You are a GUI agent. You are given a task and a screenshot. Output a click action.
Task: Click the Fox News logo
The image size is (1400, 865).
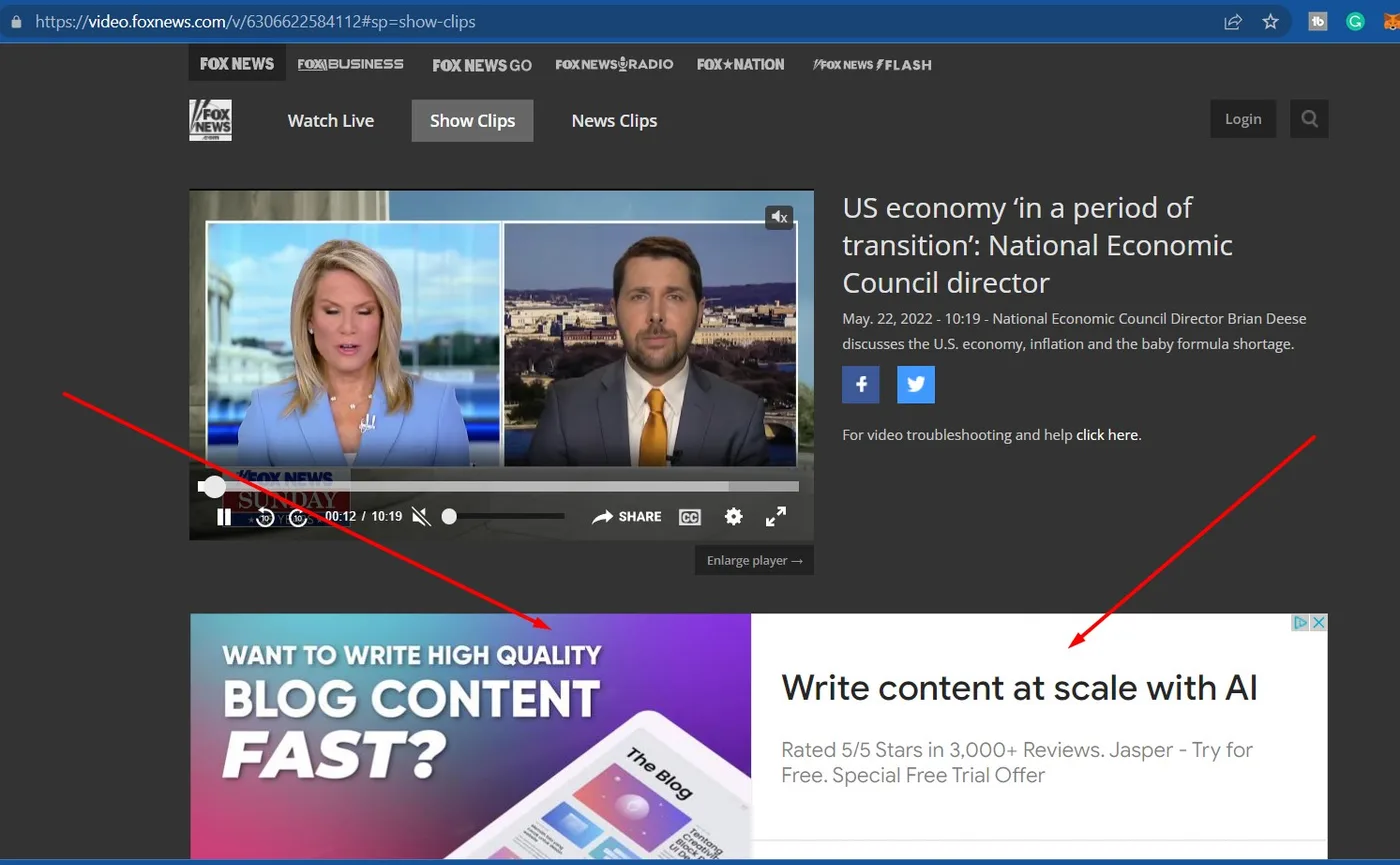(210, 120)
